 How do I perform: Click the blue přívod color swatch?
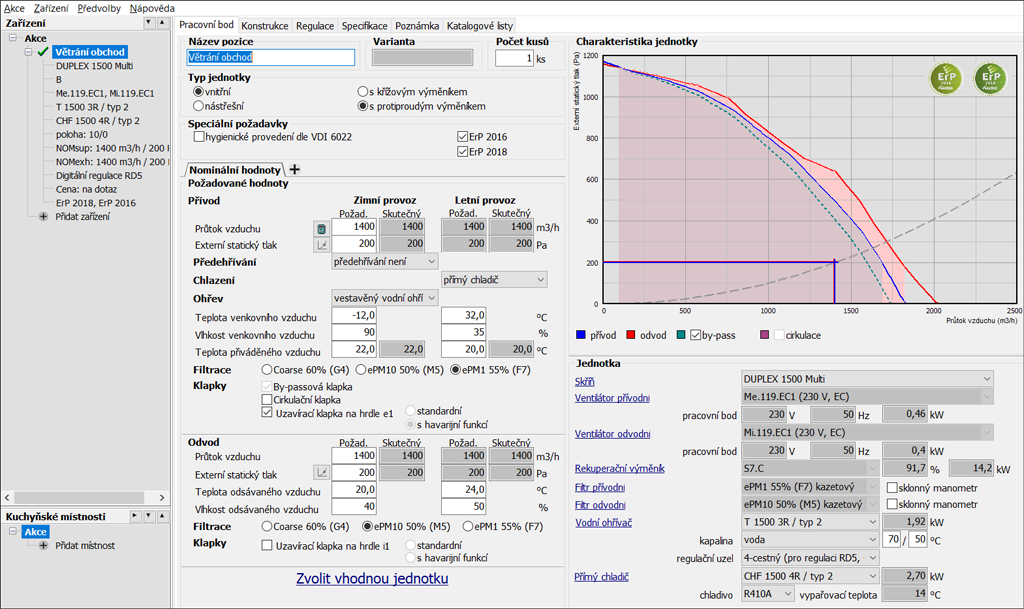pyautogui.click(x=581, y=335)
